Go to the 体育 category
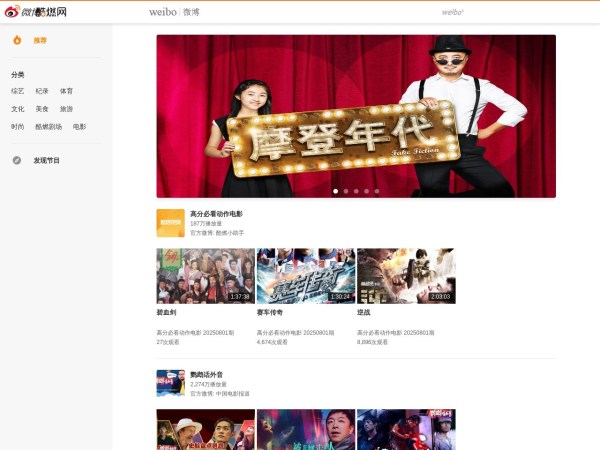 [x=66, y=91]
